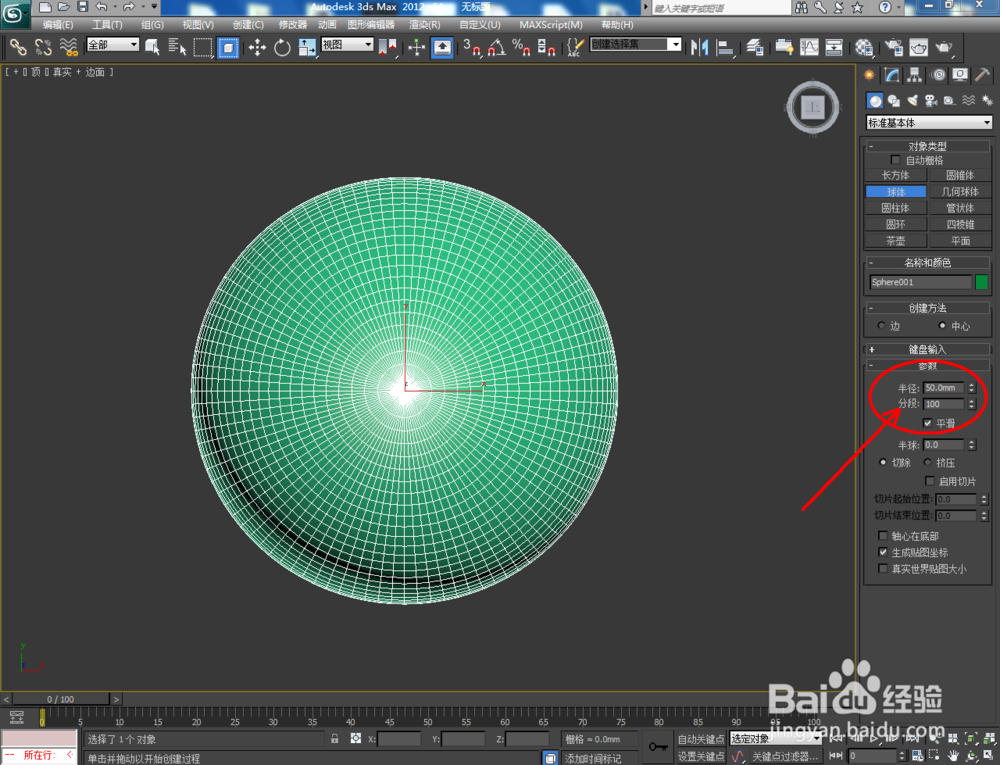Screen dimensions: 1000x765
Task: Toggle the 生成贴图坐标 checkbox
Action: tap(883, 552)
